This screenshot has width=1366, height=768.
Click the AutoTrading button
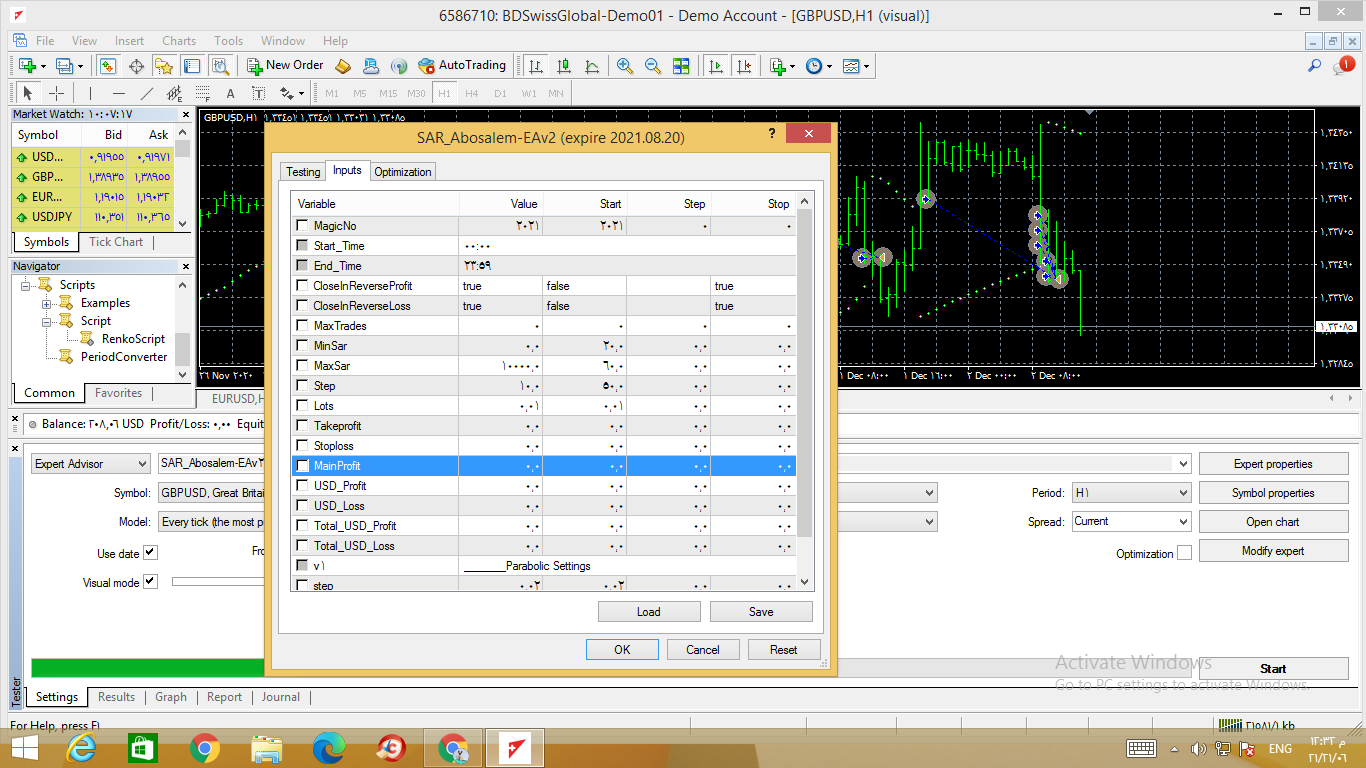(x=462, y=66)
